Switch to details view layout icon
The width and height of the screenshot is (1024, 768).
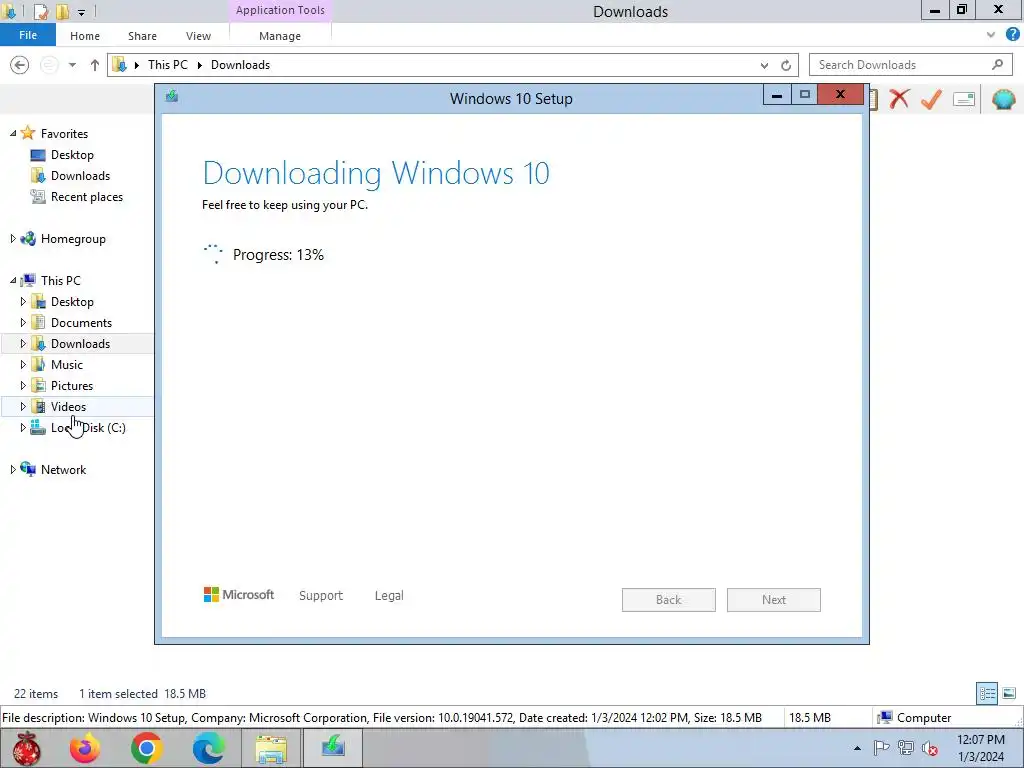pyautogui.click(x=987, y=694)
